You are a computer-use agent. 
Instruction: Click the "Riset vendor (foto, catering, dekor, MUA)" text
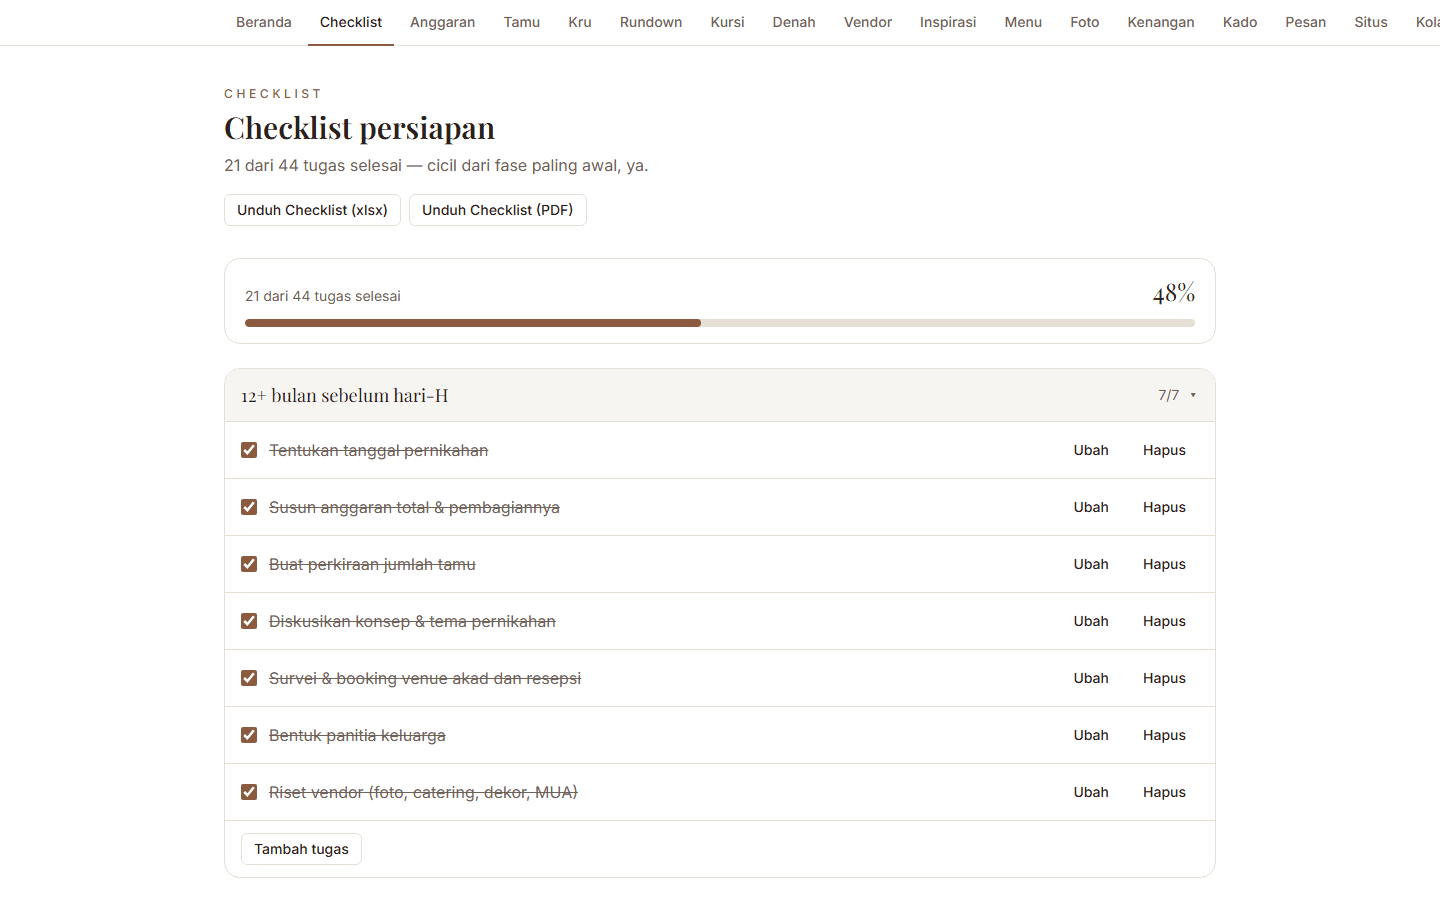[423, 792]
